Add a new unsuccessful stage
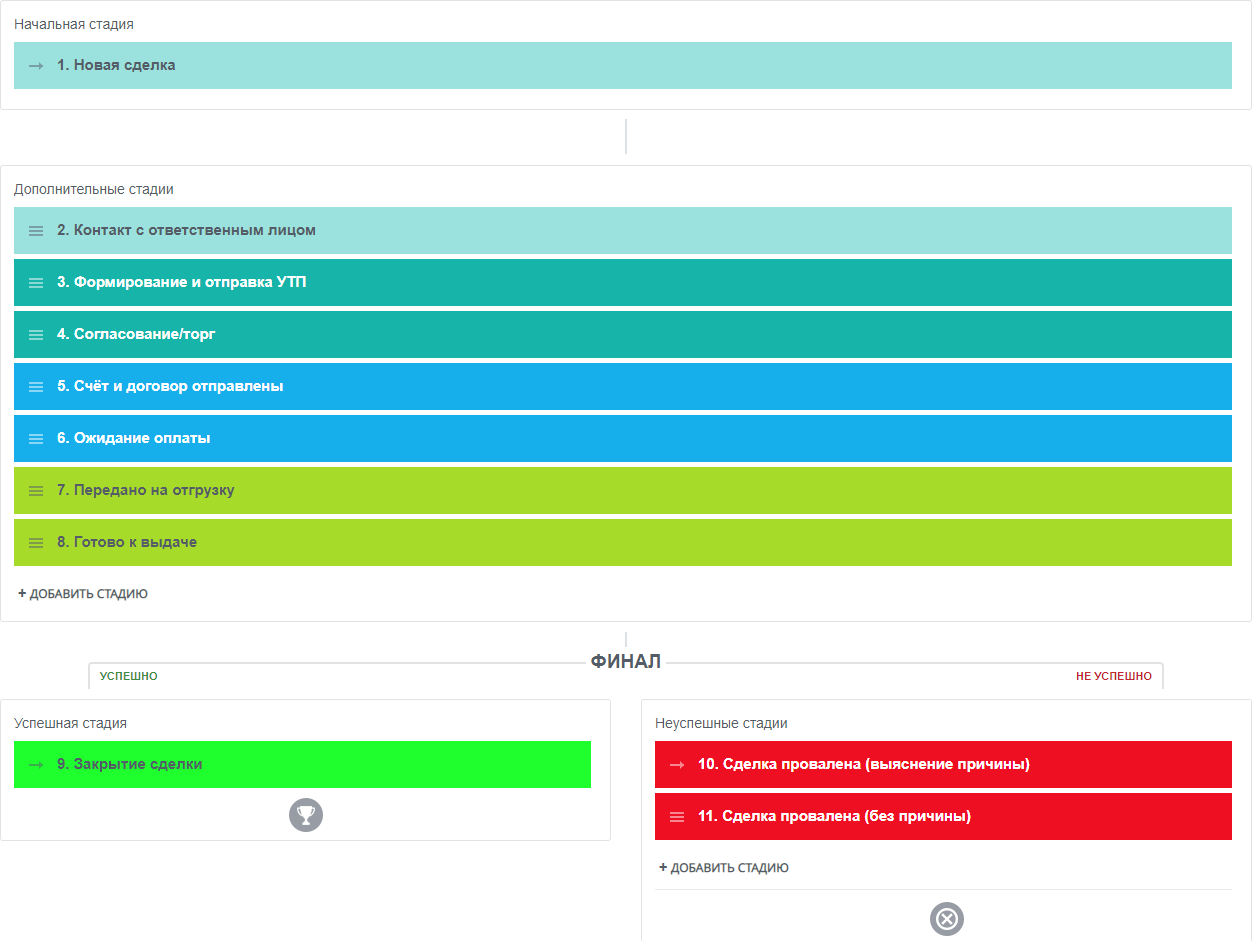This screenshot has width=1252, height=941. pyautogui.click(x=724, y=868)
